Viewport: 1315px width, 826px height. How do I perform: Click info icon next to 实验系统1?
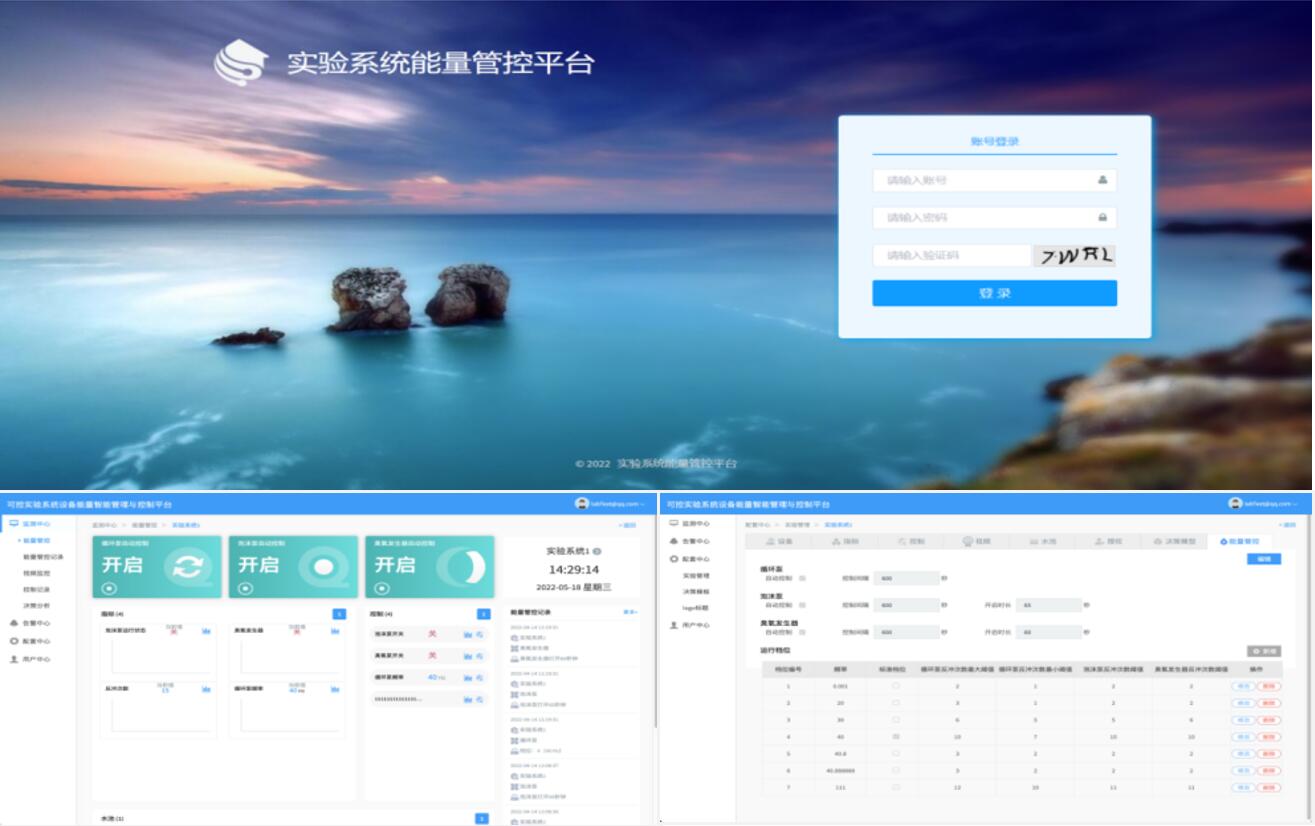point(597,551)
